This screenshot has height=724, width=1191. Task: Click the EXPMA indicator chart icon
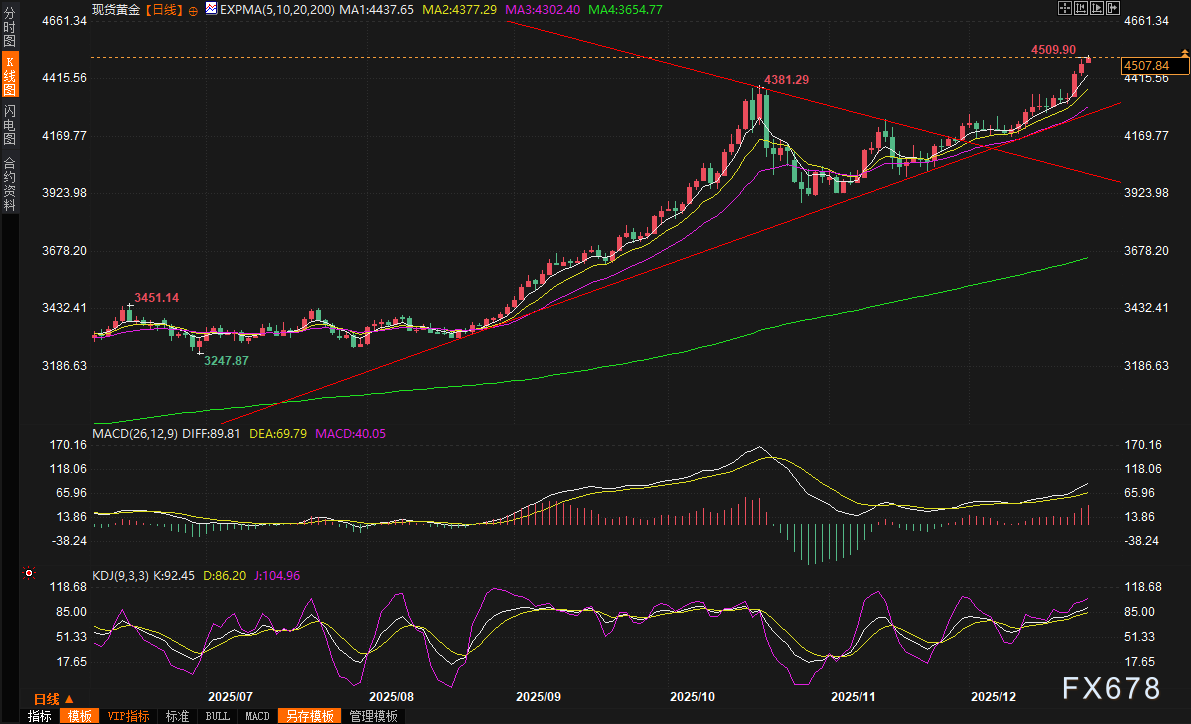[210, 8]
